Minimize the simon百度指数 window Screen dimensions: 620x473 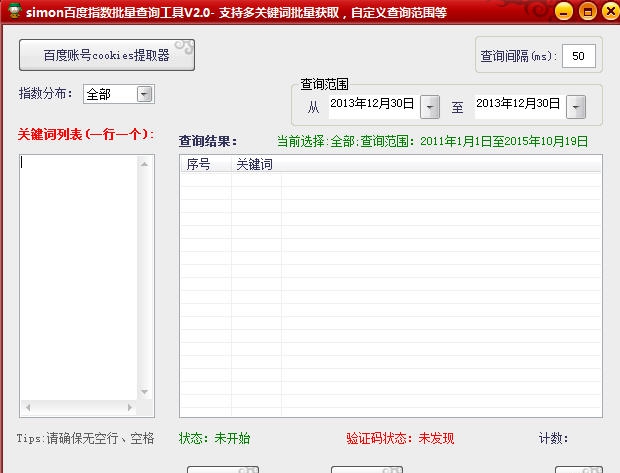click(x=563, y=11)
